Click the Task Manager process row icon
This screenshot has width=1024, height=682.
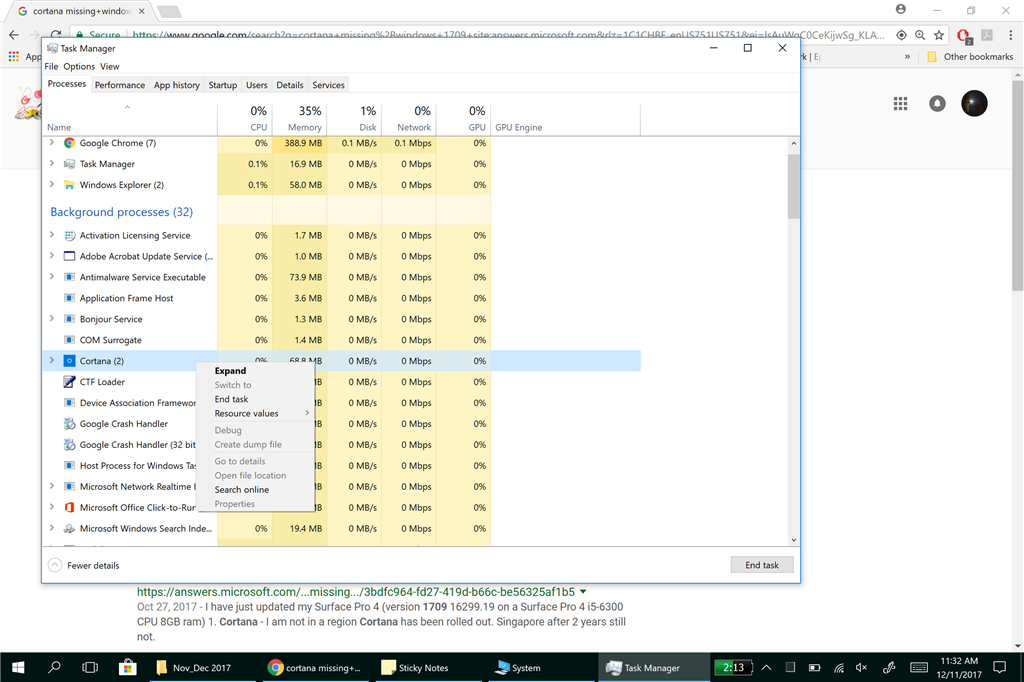point(69,164)
